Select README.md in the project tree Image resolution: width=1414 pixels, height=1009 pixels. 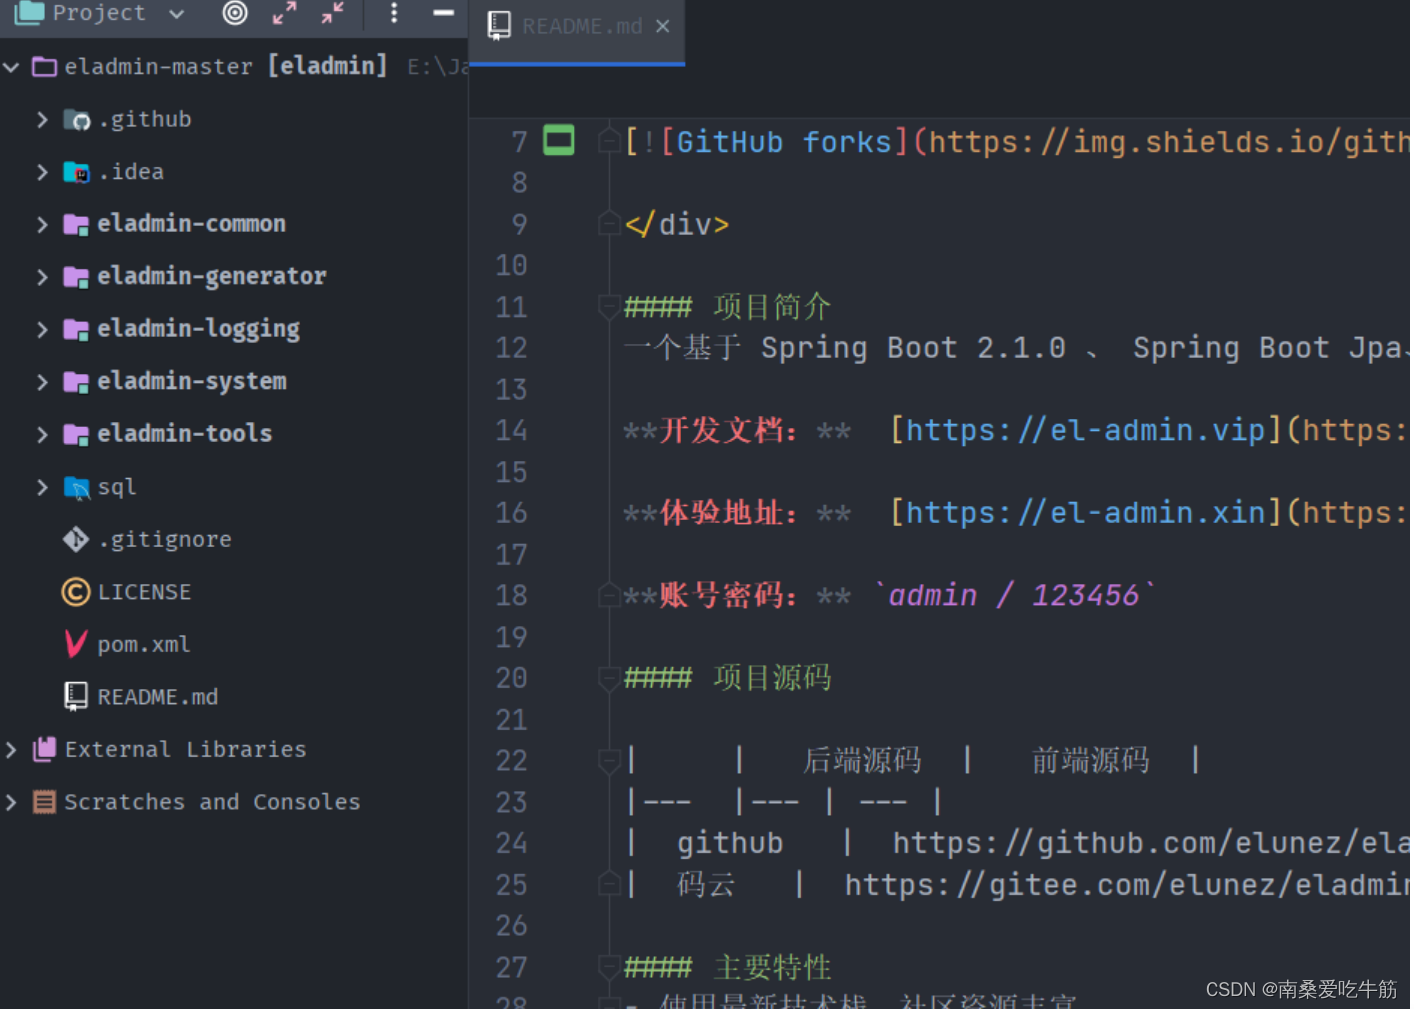coord(158,697)
